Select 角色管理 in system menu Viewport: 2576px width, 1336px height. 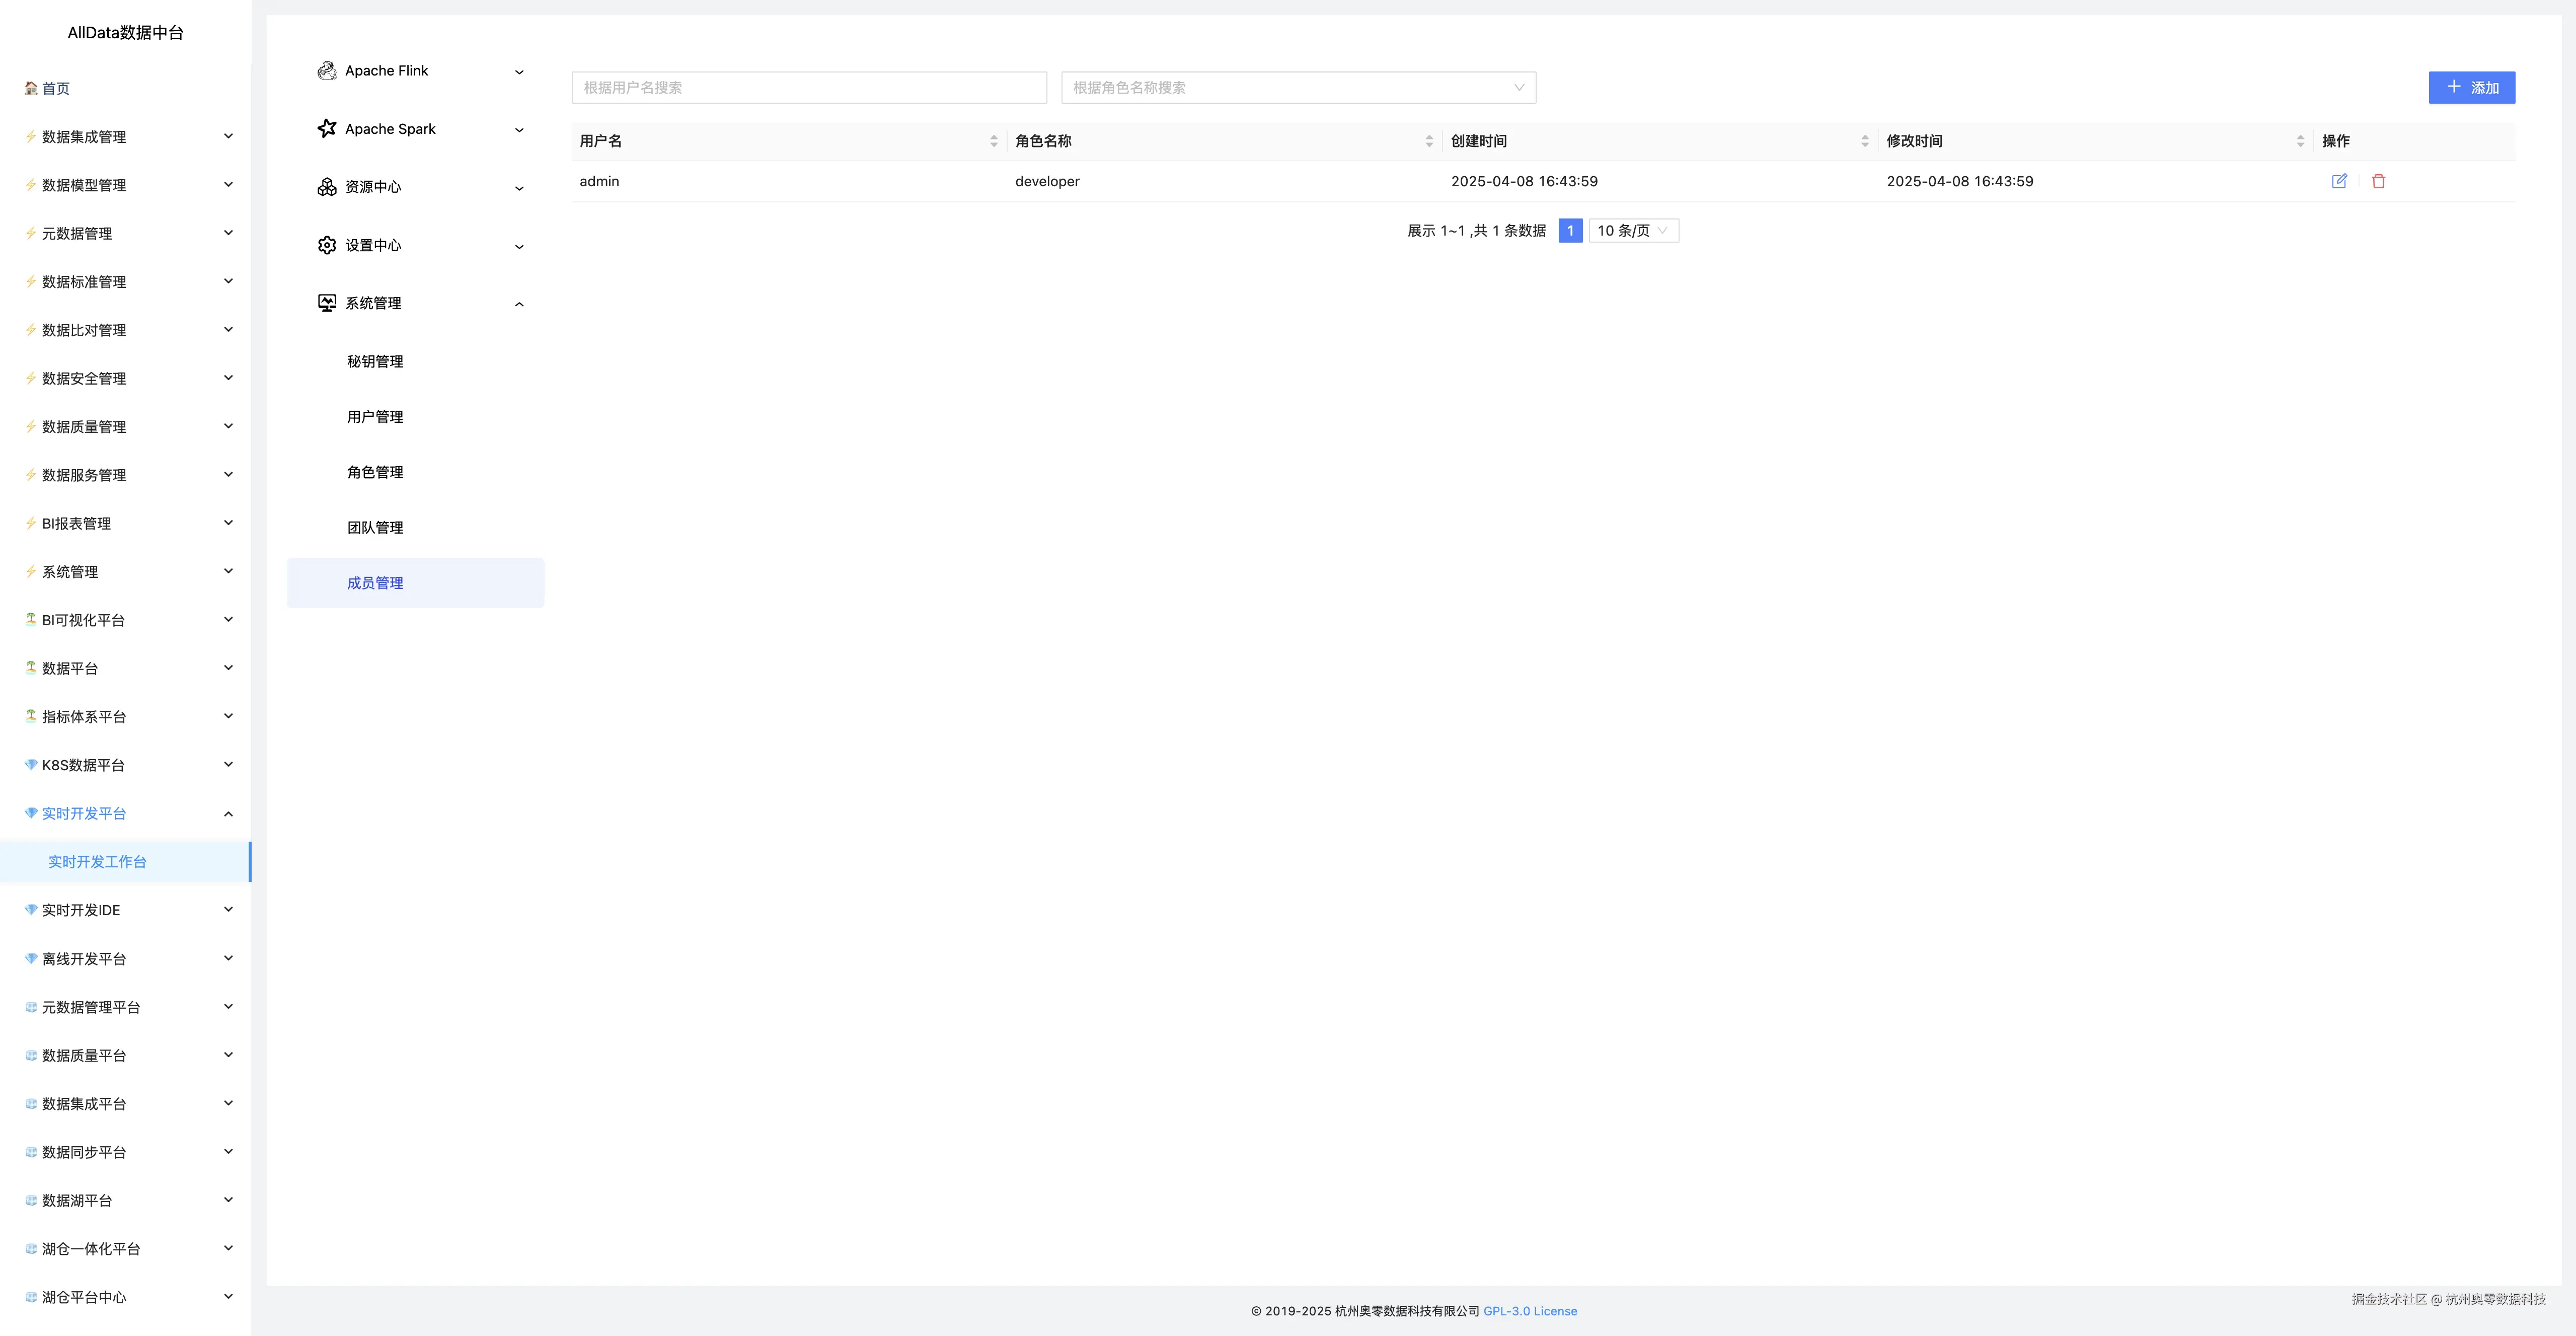click(375, 472)
